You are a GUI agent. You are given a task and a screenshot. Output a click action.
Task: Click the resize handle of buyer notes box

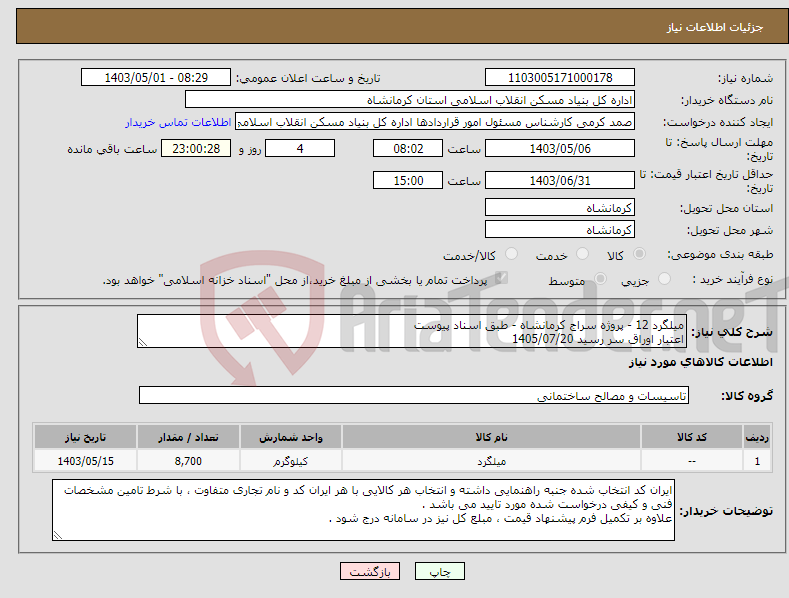pyautogui.click(x=58, y=536)
